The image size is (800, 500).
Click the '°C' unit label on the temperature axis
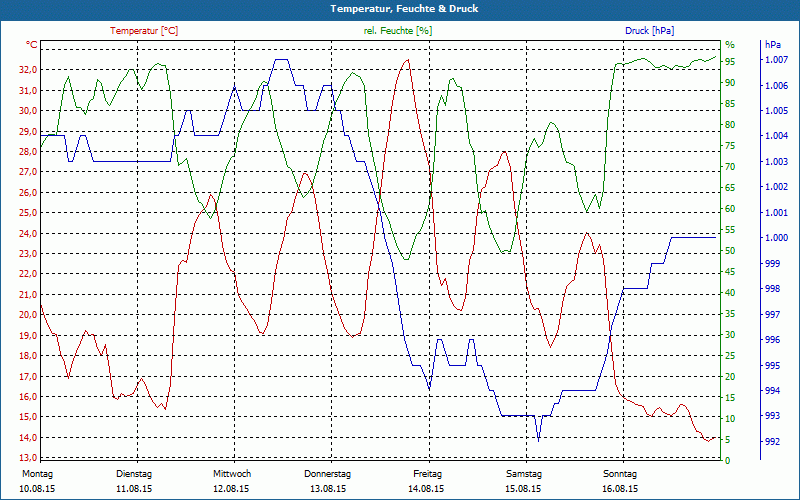(x=32, y=45)
